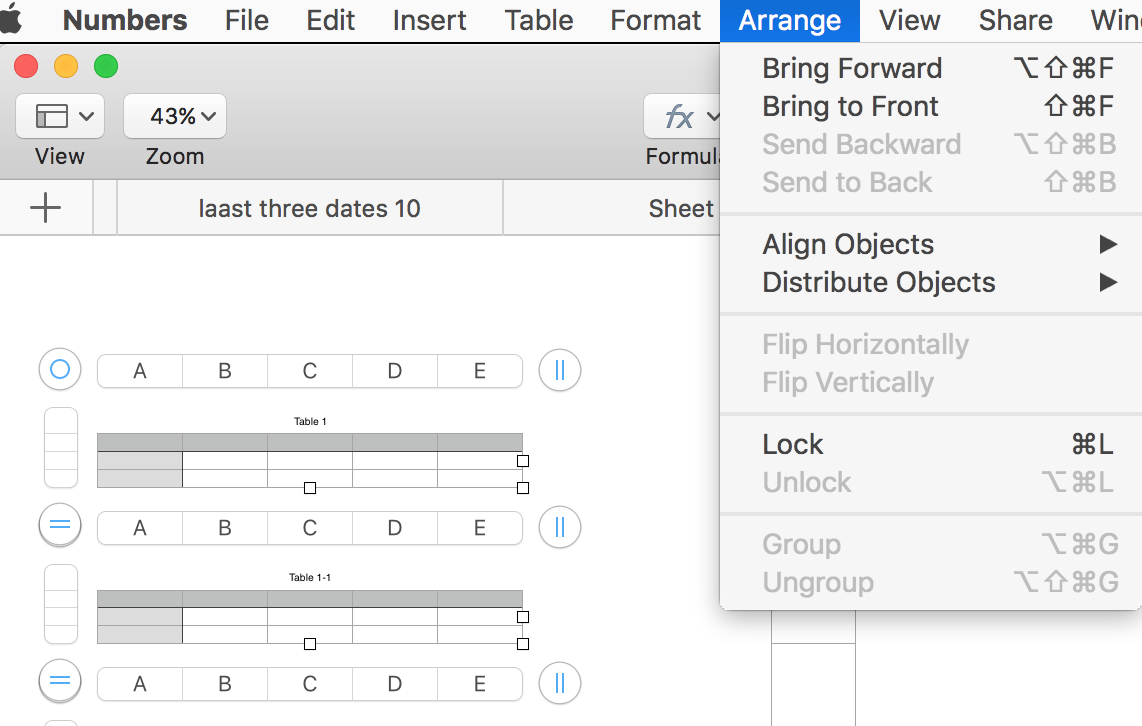
Task: Add a new sheet with plus icon
Action: point(46,208)
